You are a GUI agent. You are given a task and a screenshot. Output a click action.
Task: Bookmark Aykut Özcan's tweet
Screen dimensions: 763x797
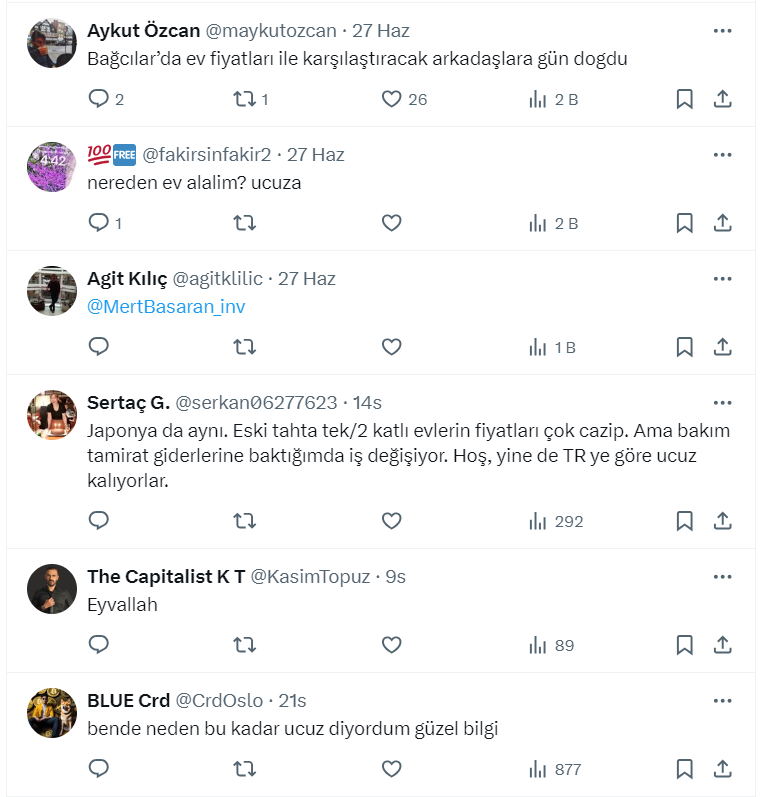(684, 99)
